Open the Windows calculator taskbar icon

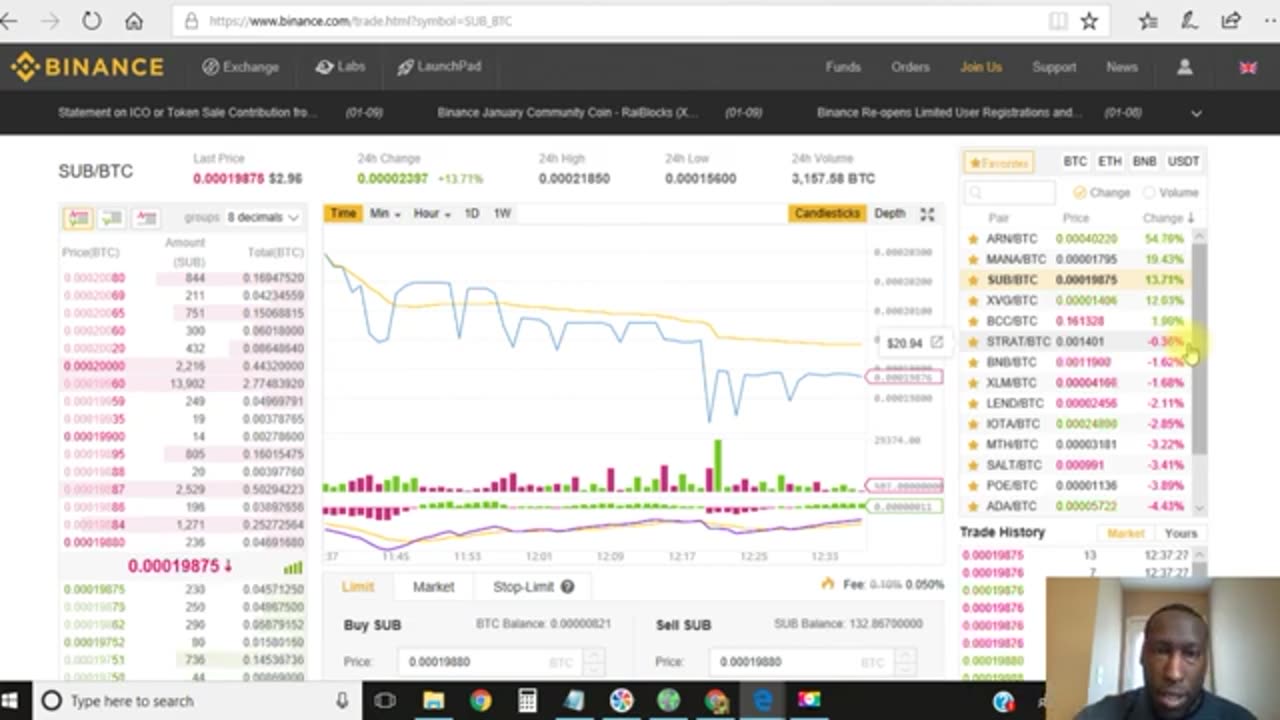pyautogui.click(x=527, y=700)
